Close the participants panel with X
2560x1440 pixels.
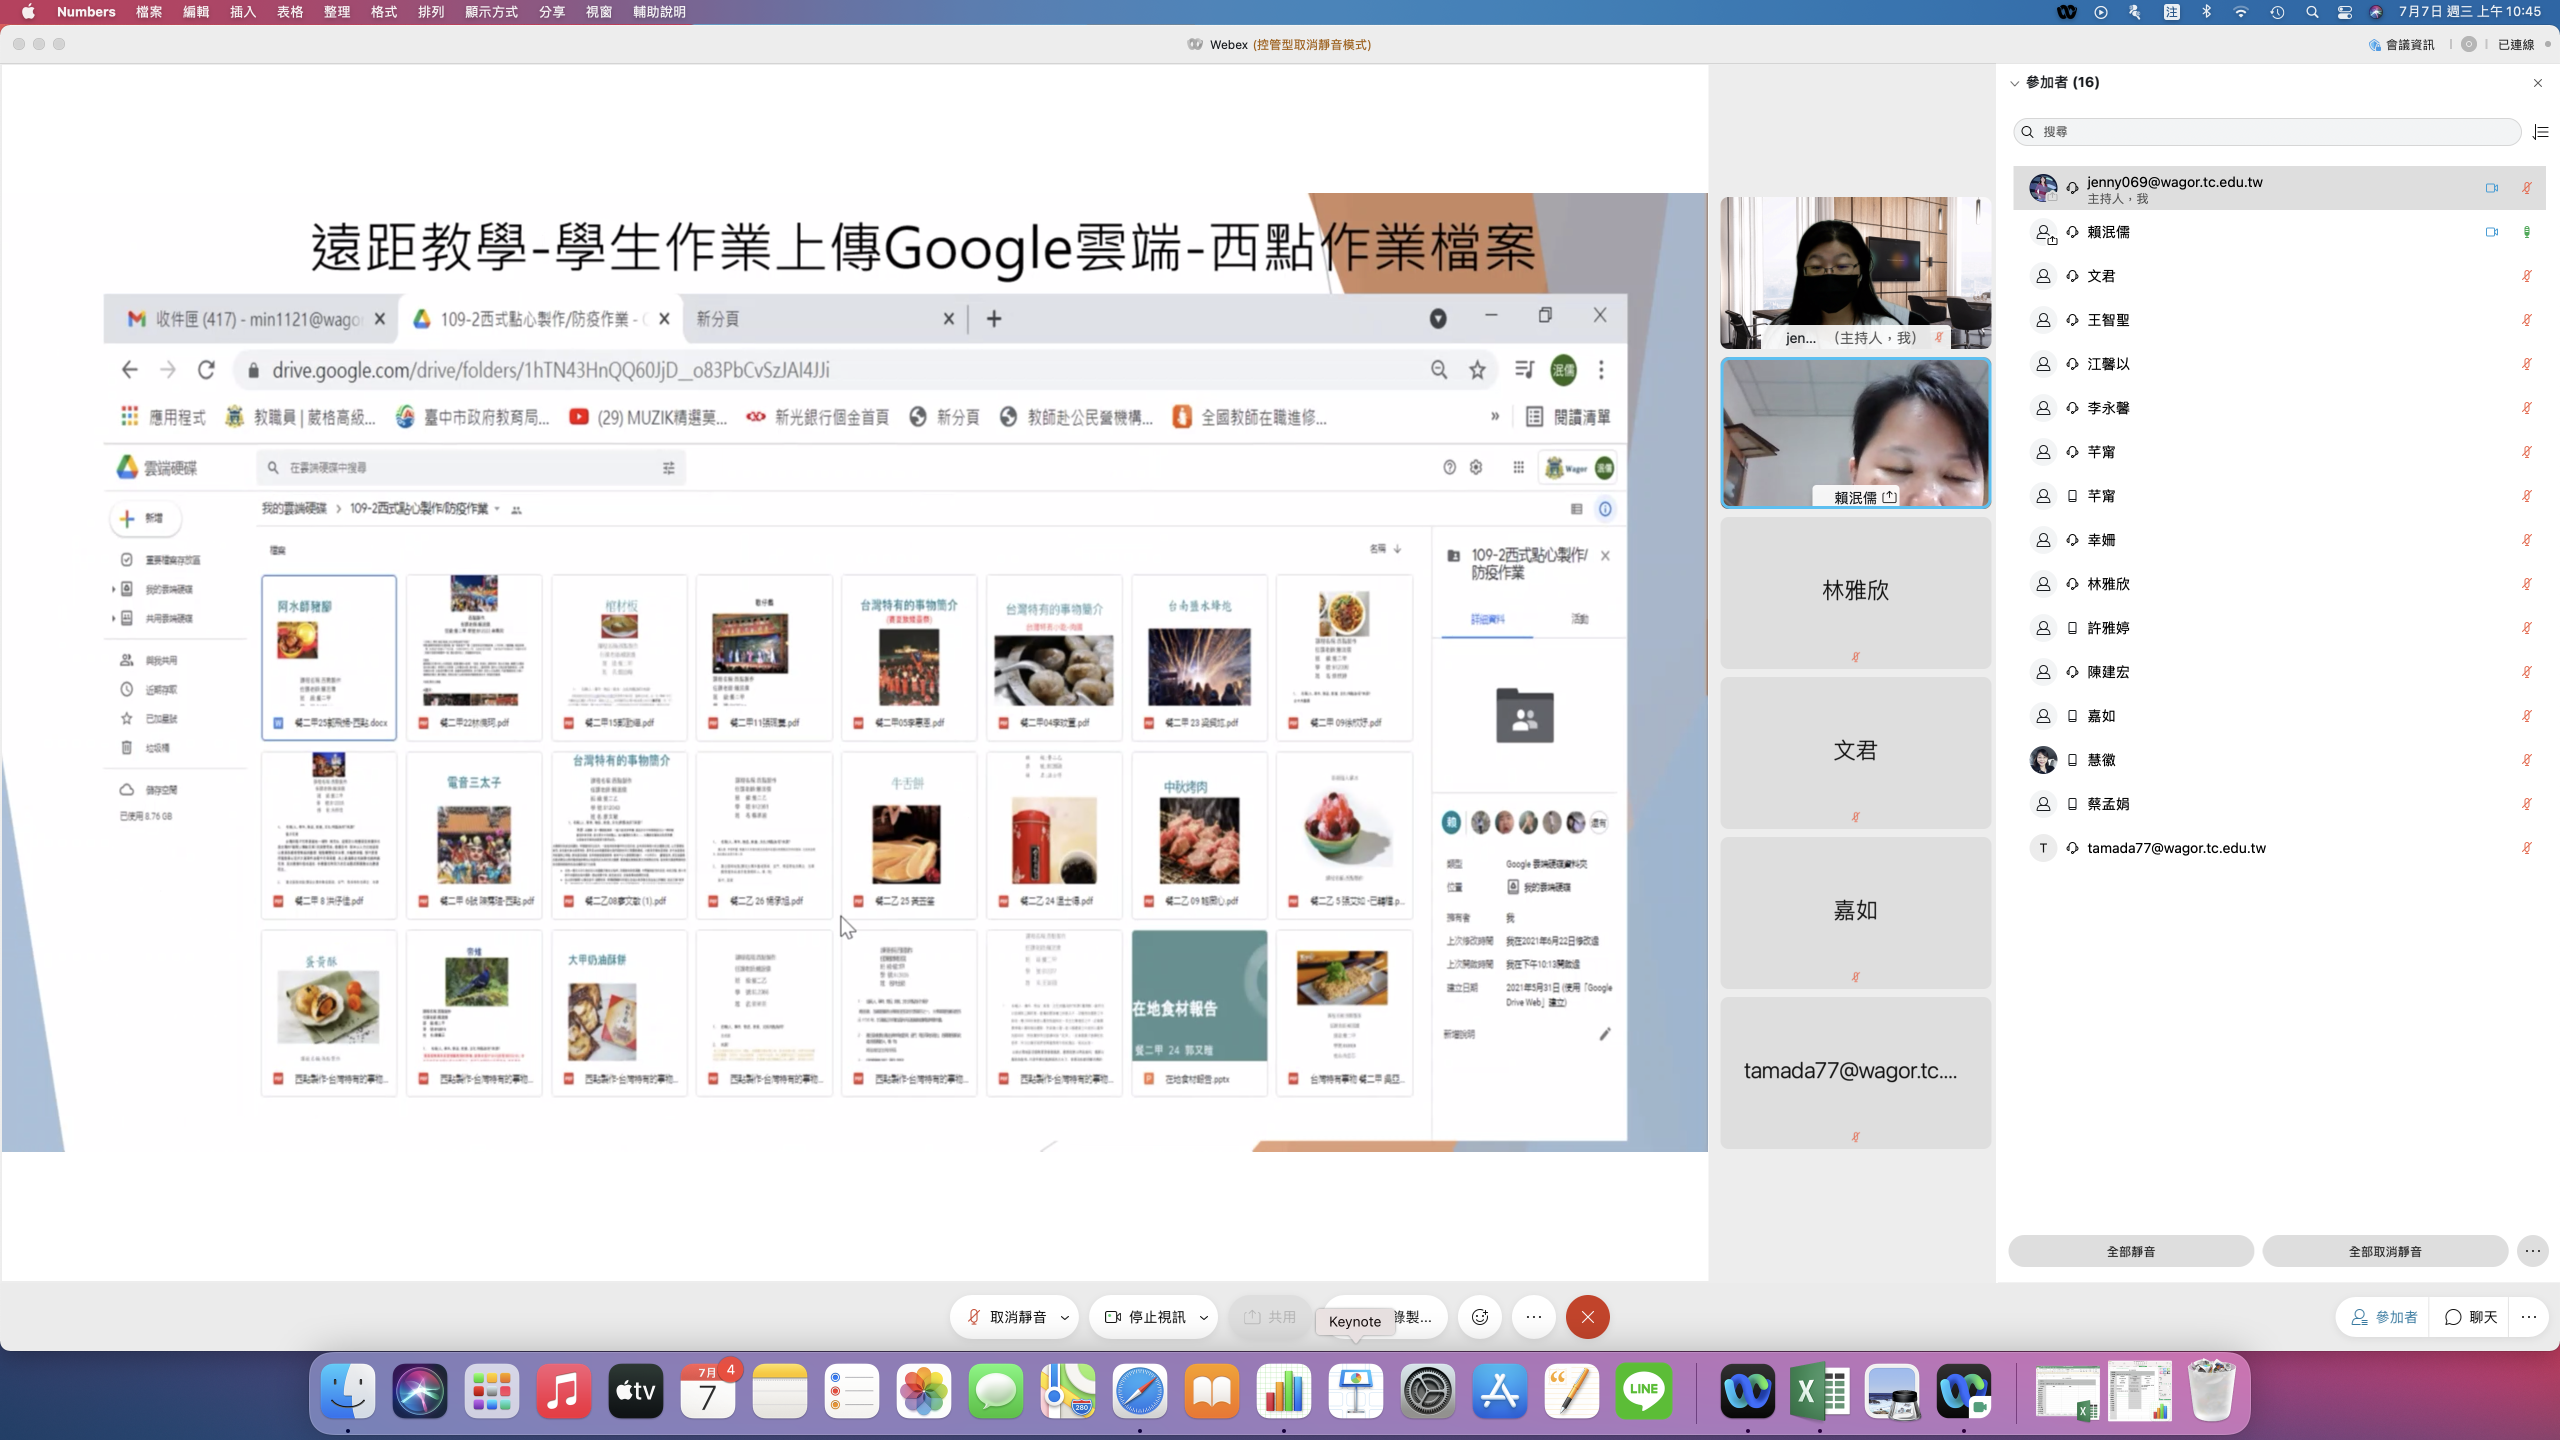tap(2537, 83)
